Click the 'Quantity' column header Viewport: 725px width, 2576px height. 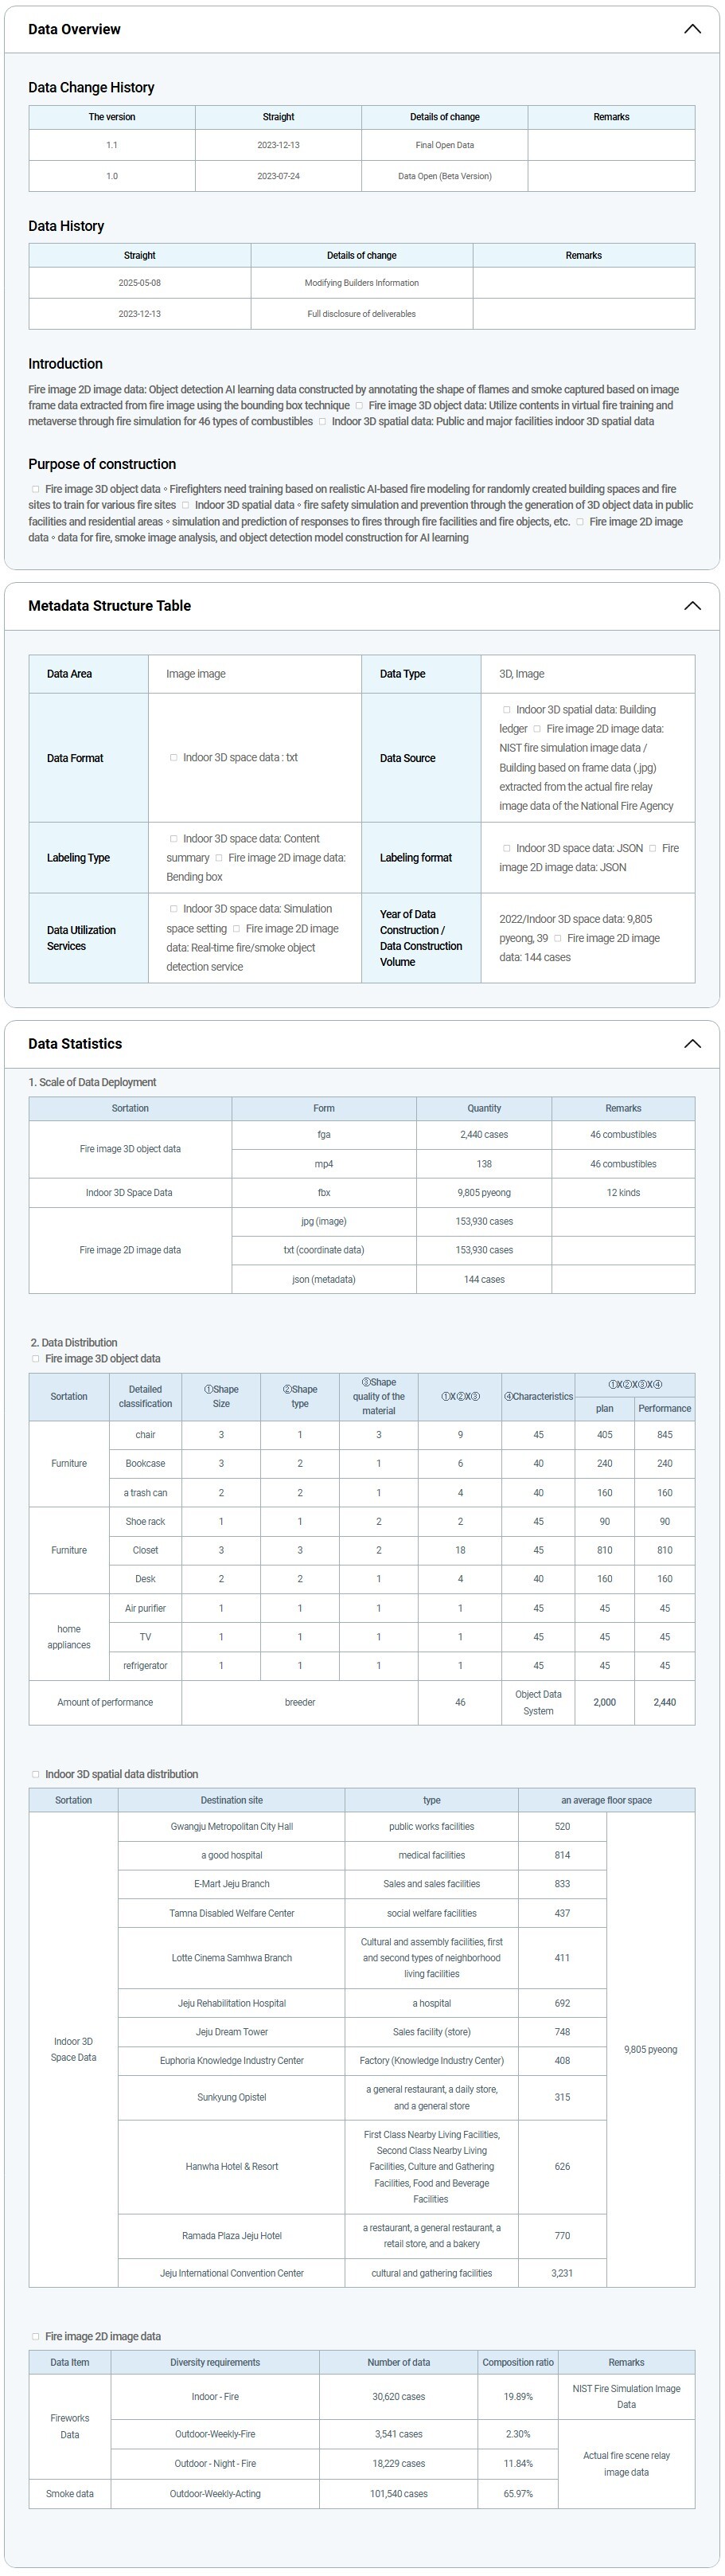coord(484,1108)
